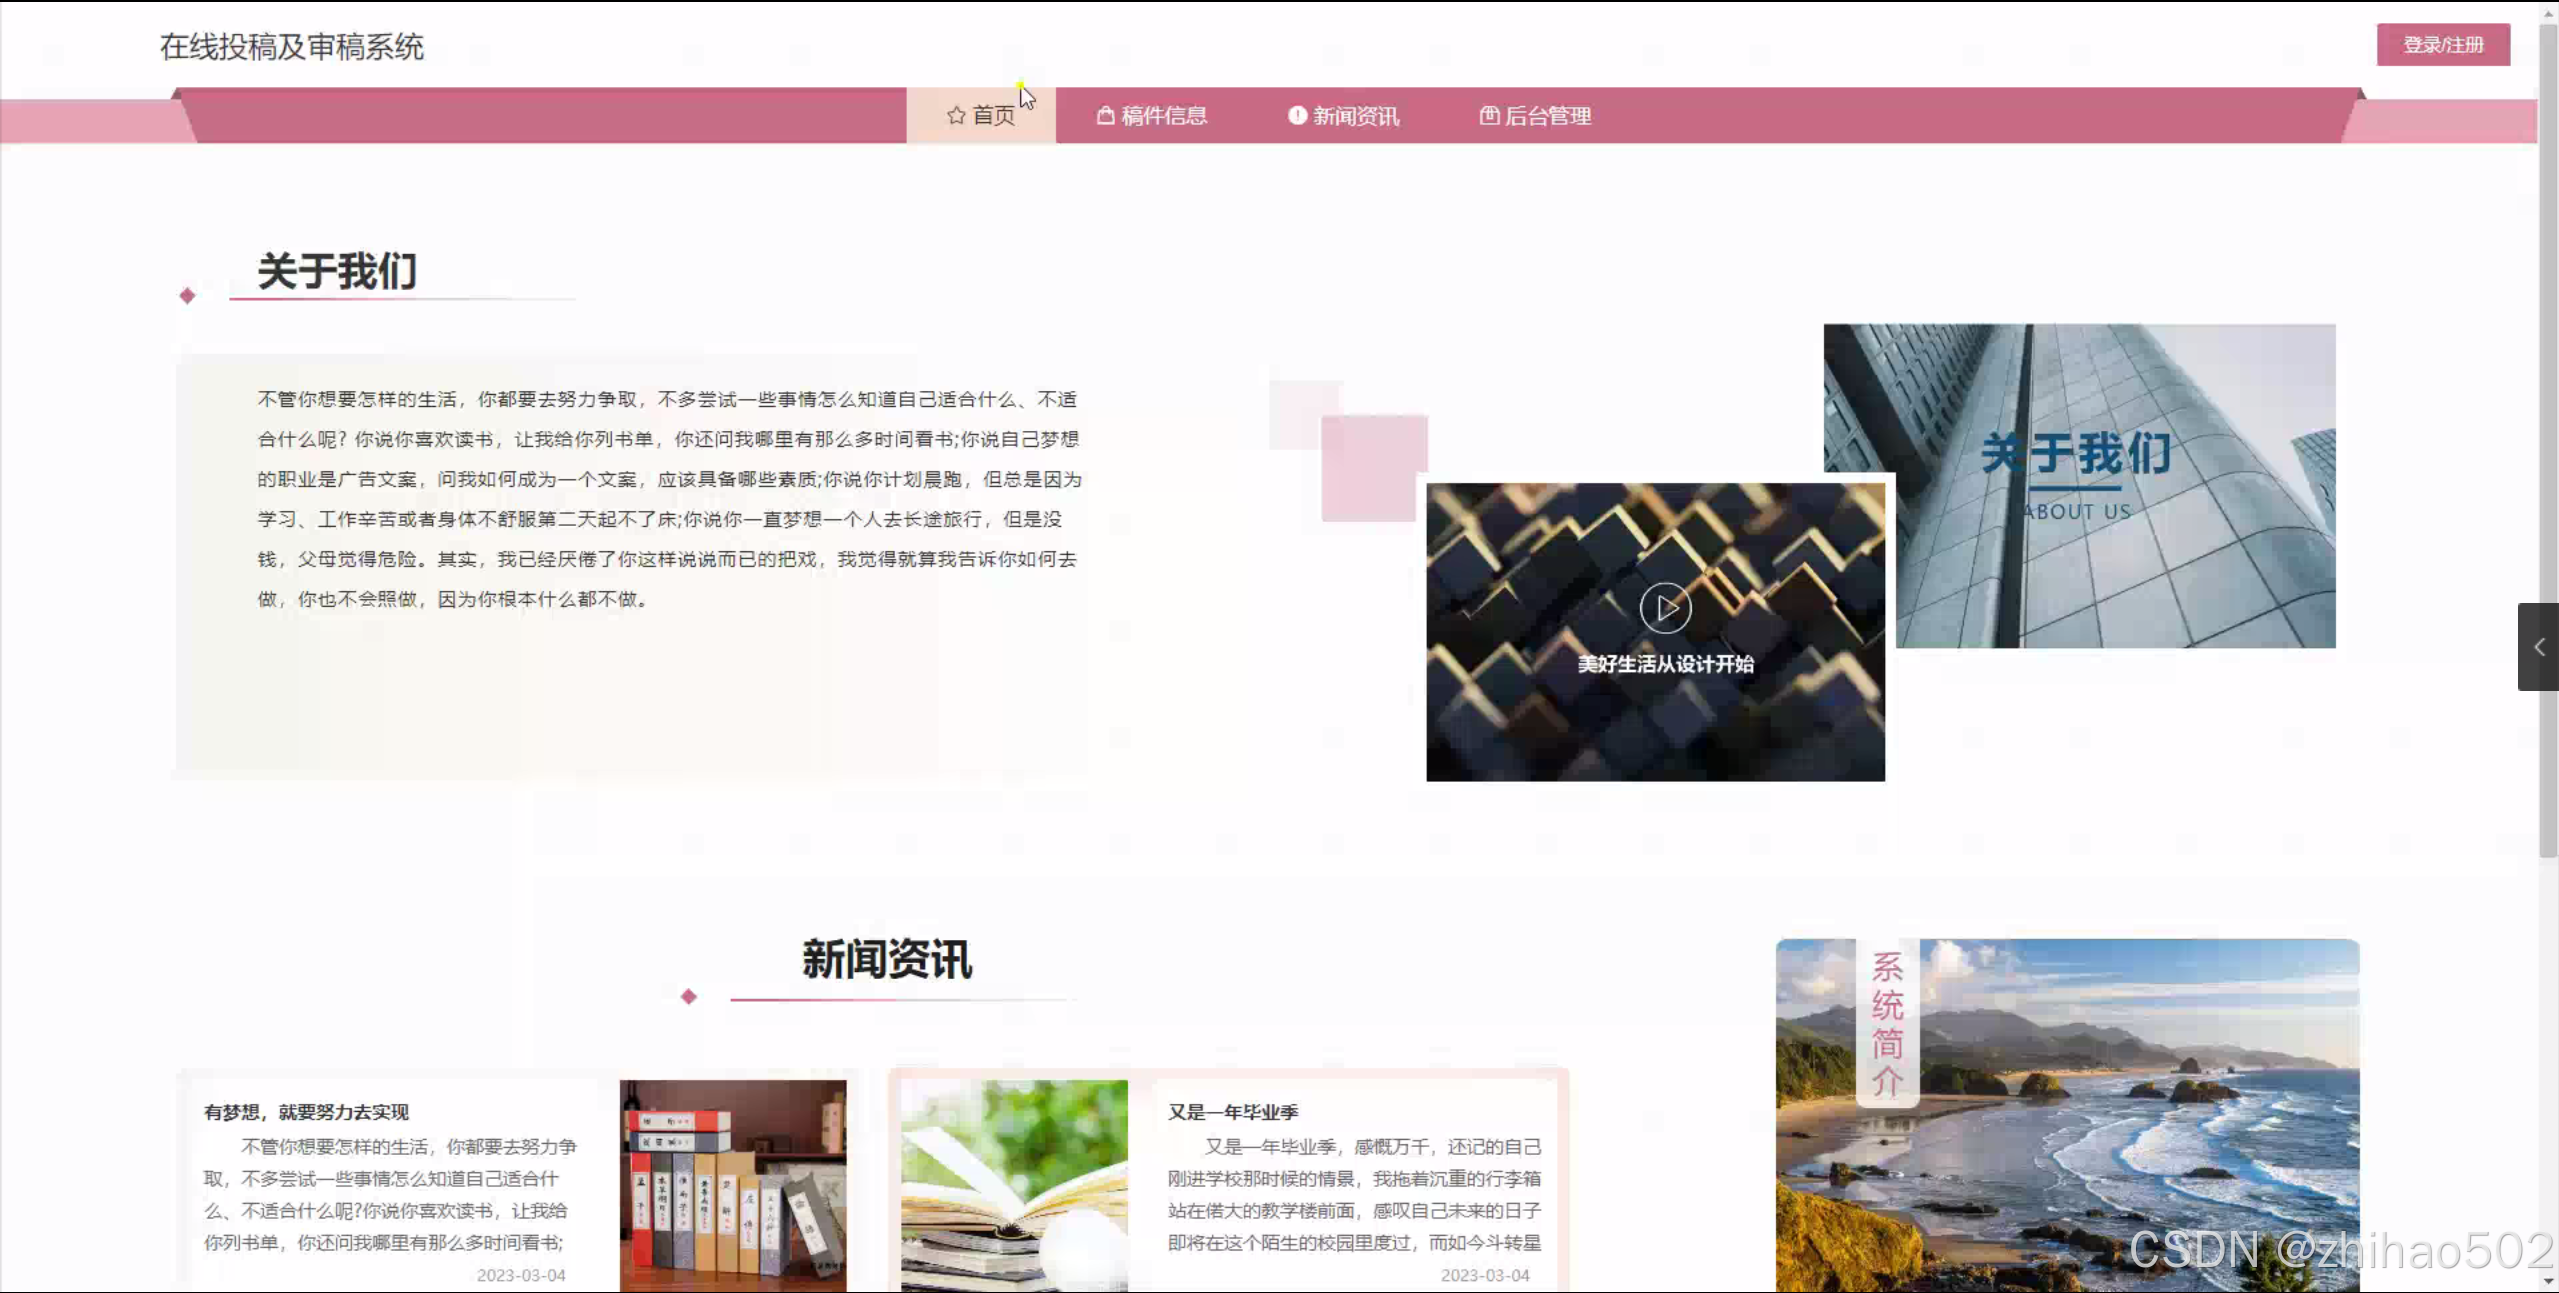Click the diamond icon beside 新闻资讯 heading
The height and width of the screenshot is (1293, 2559).
[x=688, y=997]
